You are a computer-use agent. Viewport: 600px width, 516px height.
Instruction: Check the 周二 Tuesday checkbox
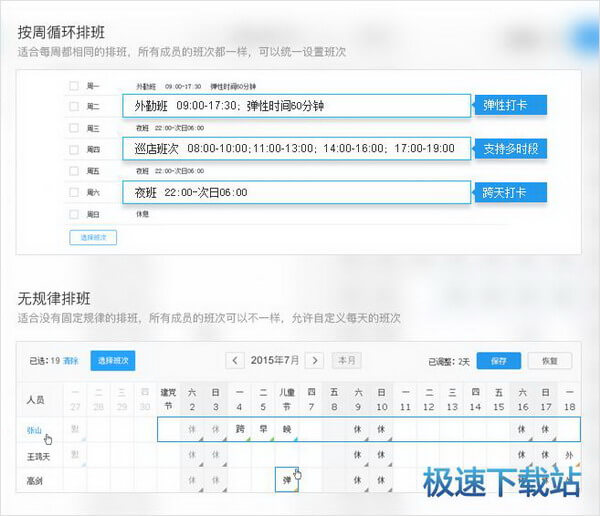pyautogui.click(x=74, y=106)
